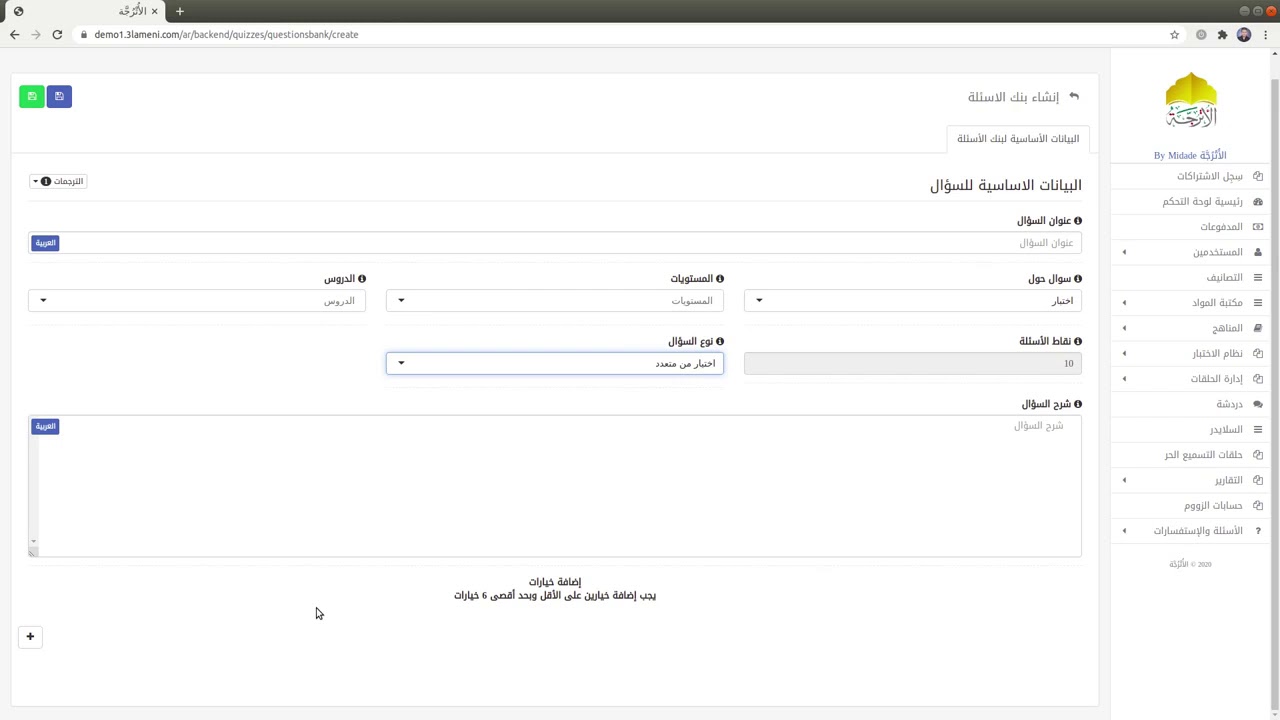Click the info icon beside المستويات label

point(719,279)
